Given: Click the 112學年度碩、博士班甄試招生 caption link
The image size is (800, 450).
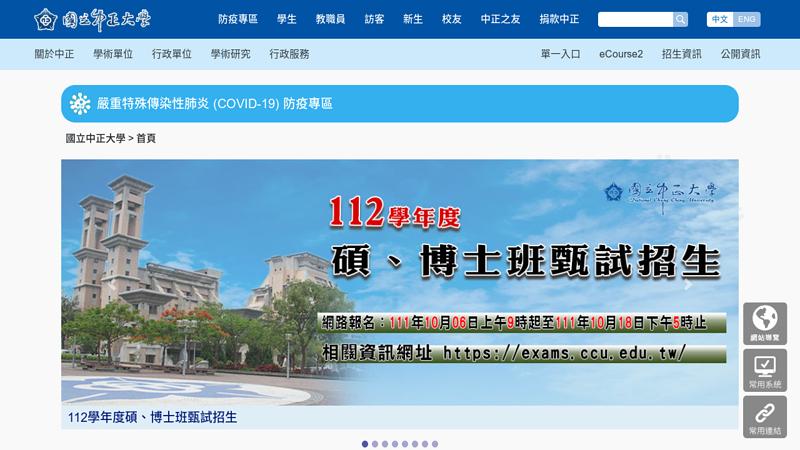Looking at the screenshot, I should [x=153, y=417].
